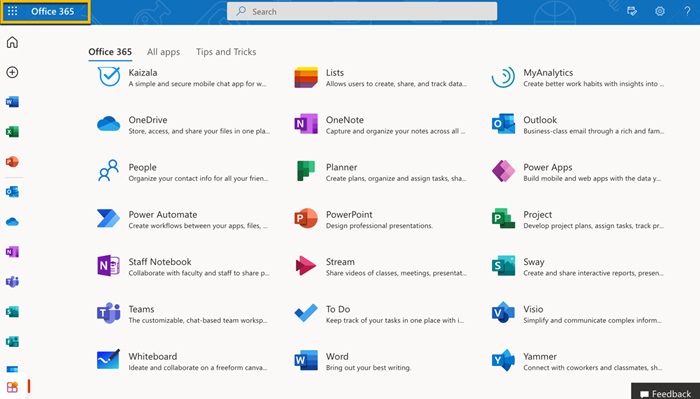Open the Yammer app name link
700x399 pixels.
pyautogui.click(x=540, y=356)
